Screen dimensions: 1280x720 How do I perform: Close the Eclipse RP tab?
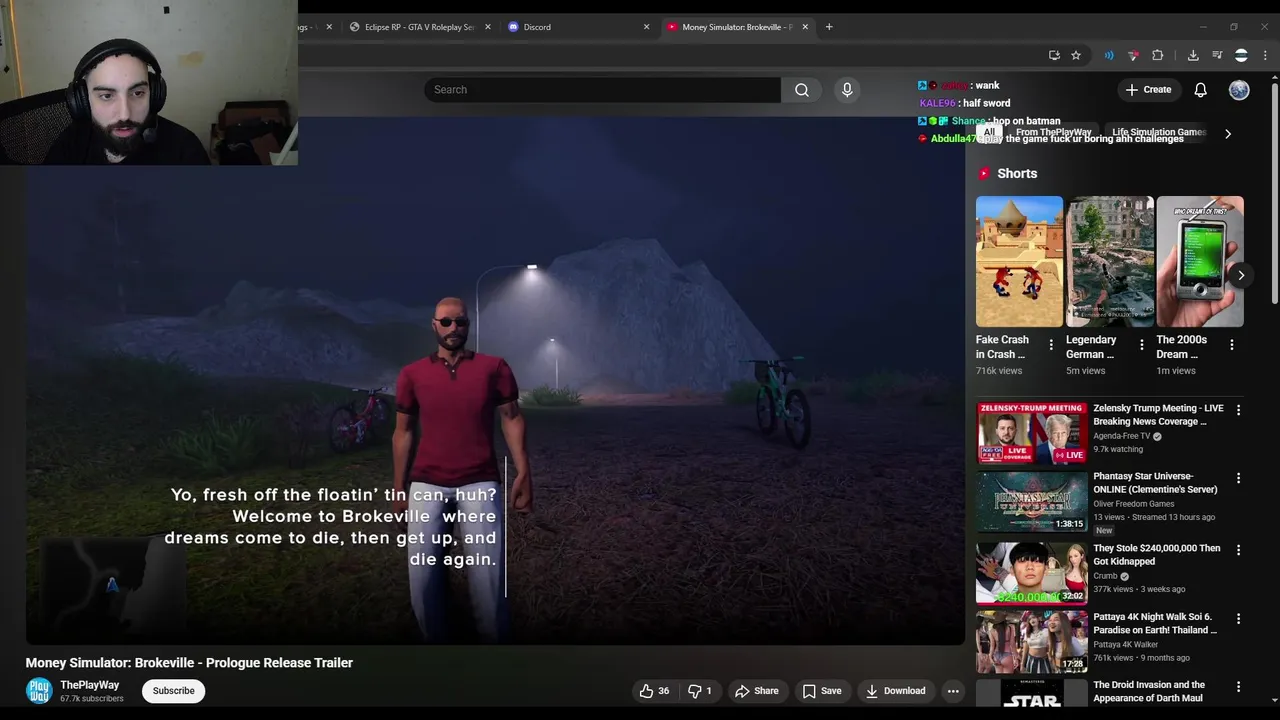click(488, 27)
